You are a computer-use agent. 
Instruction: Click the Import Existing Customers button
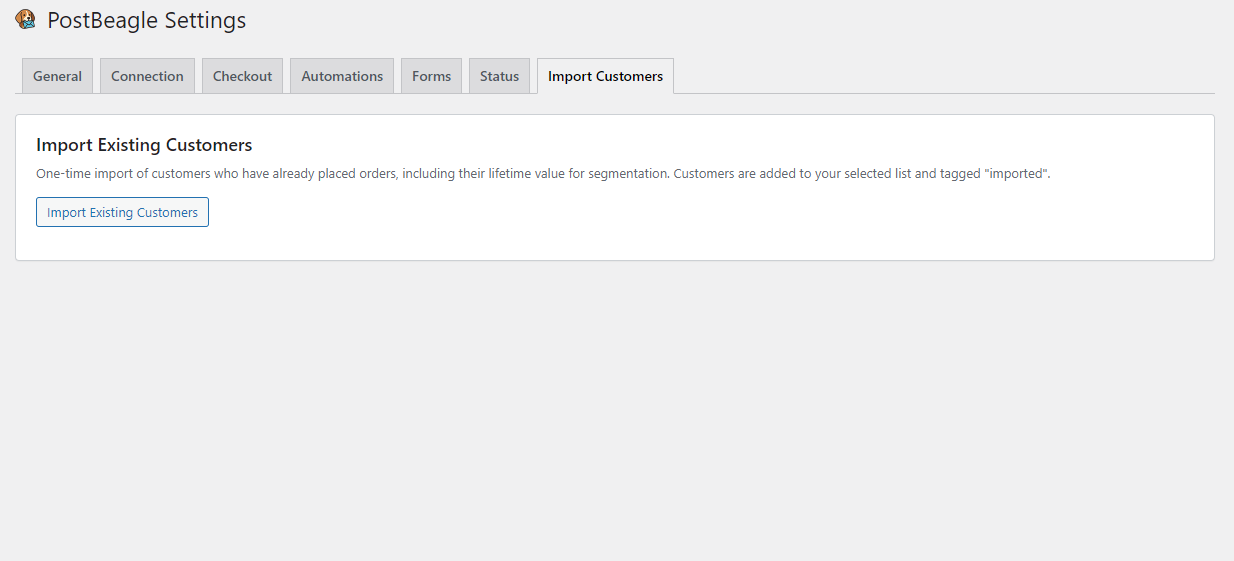[x=122, y=212]
